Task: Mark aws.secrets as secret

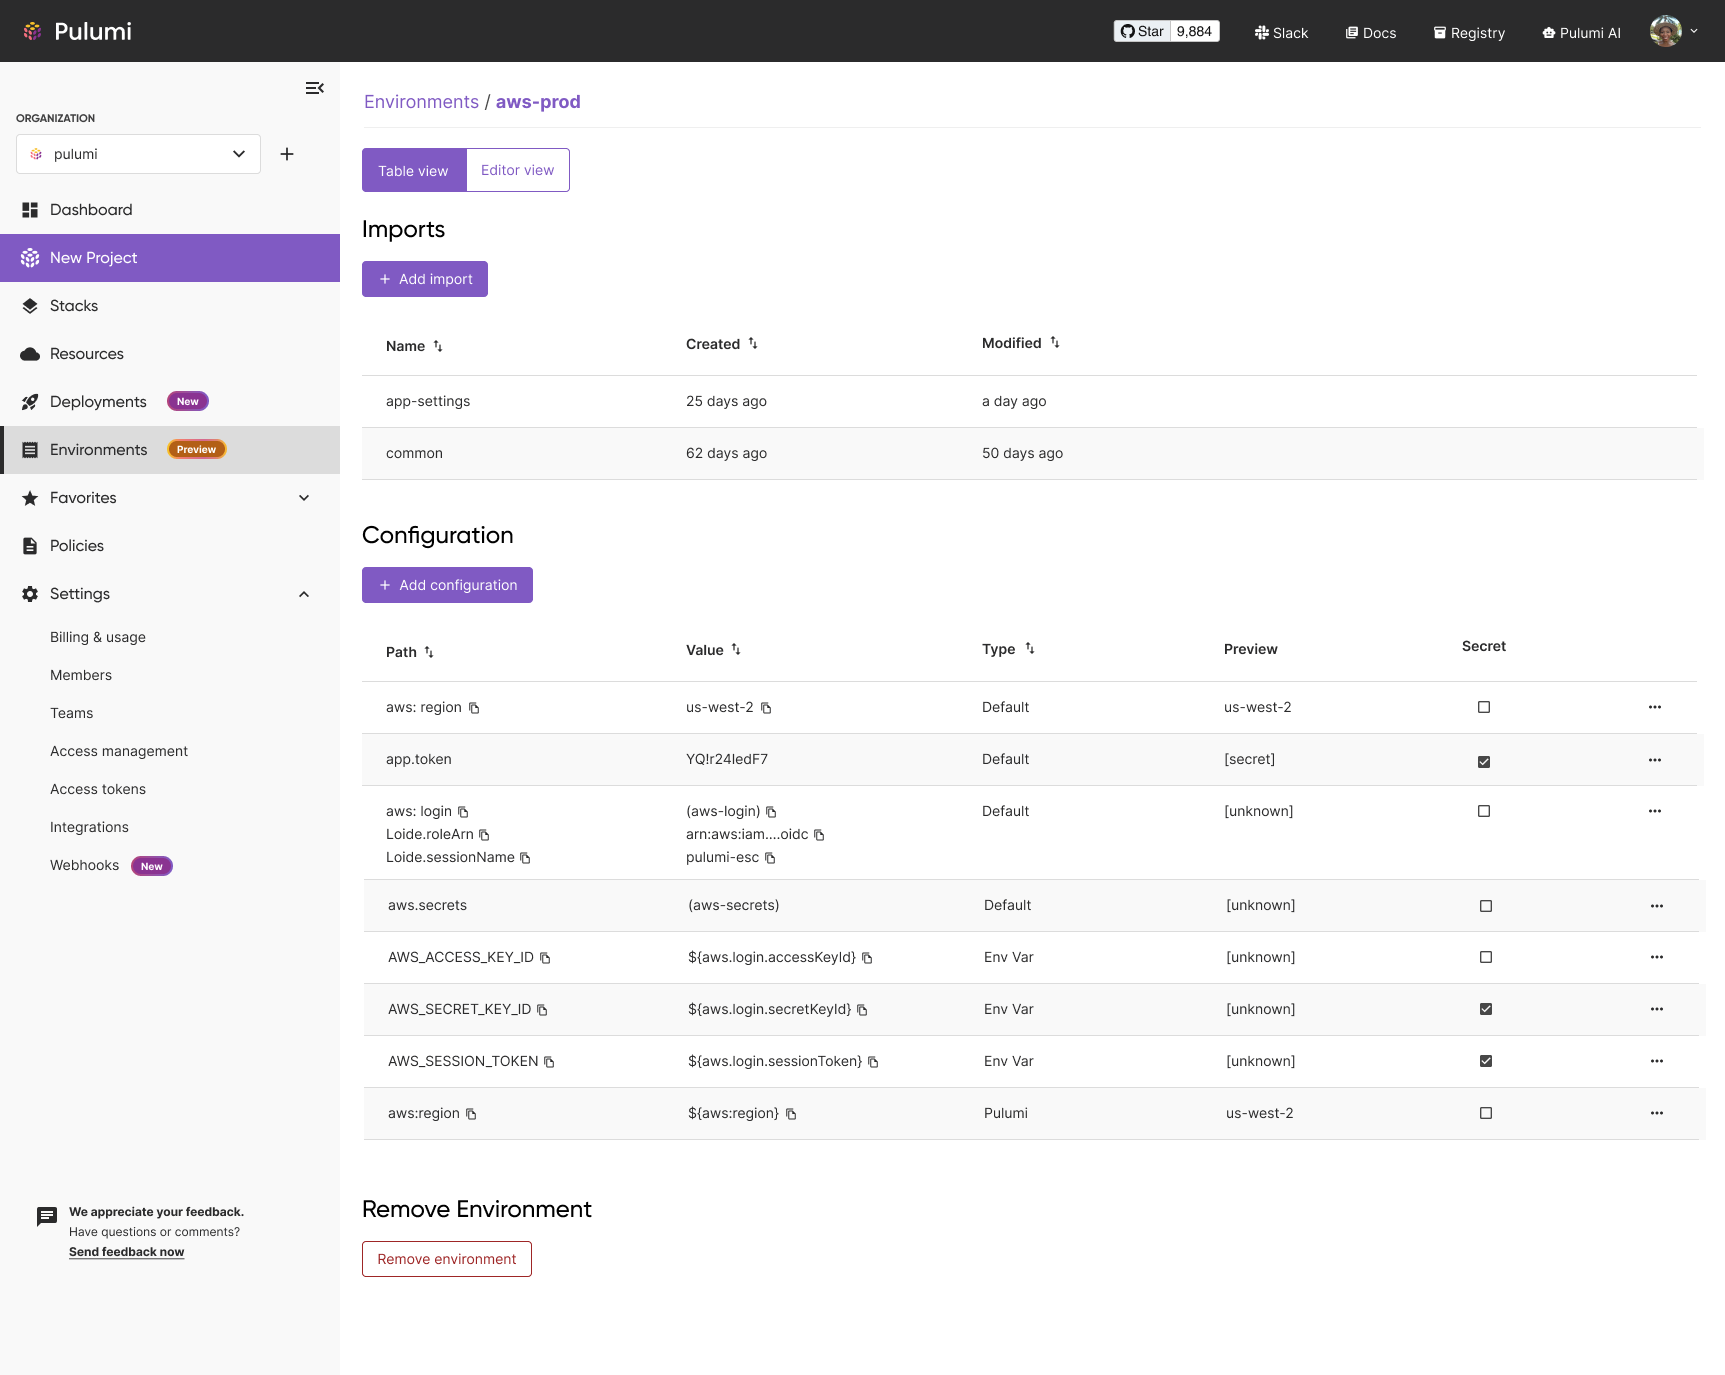Action: [1486, 906]
